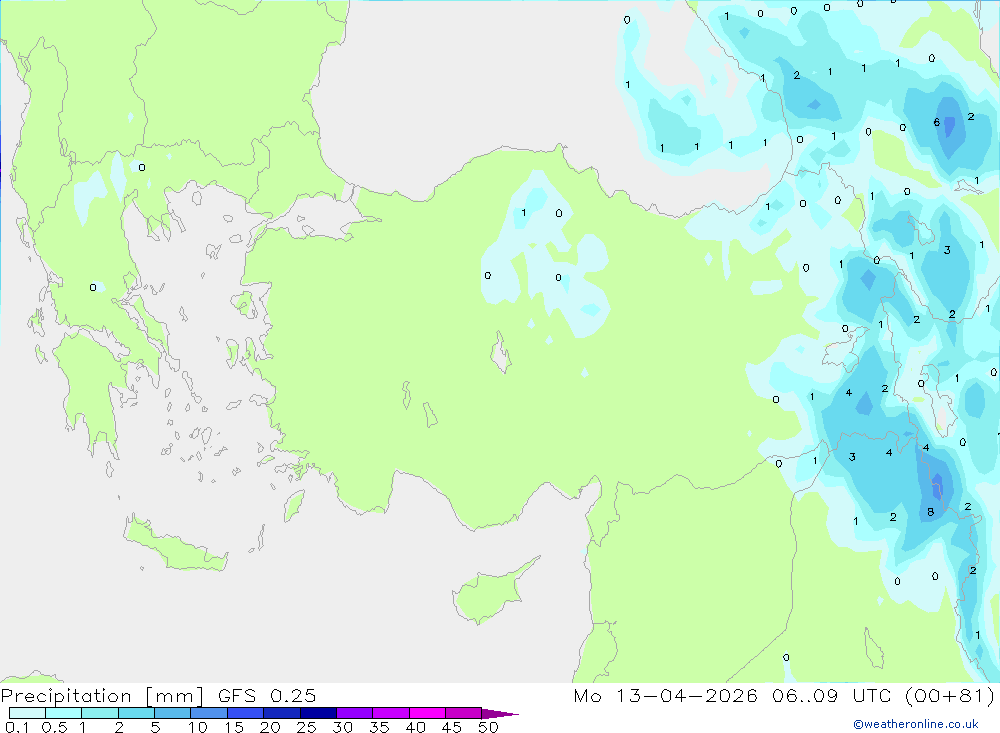Click the "Precipitation [mm]" title text
The width and height of the screenshot is (1000, 733).
click(x=102, y=696)
